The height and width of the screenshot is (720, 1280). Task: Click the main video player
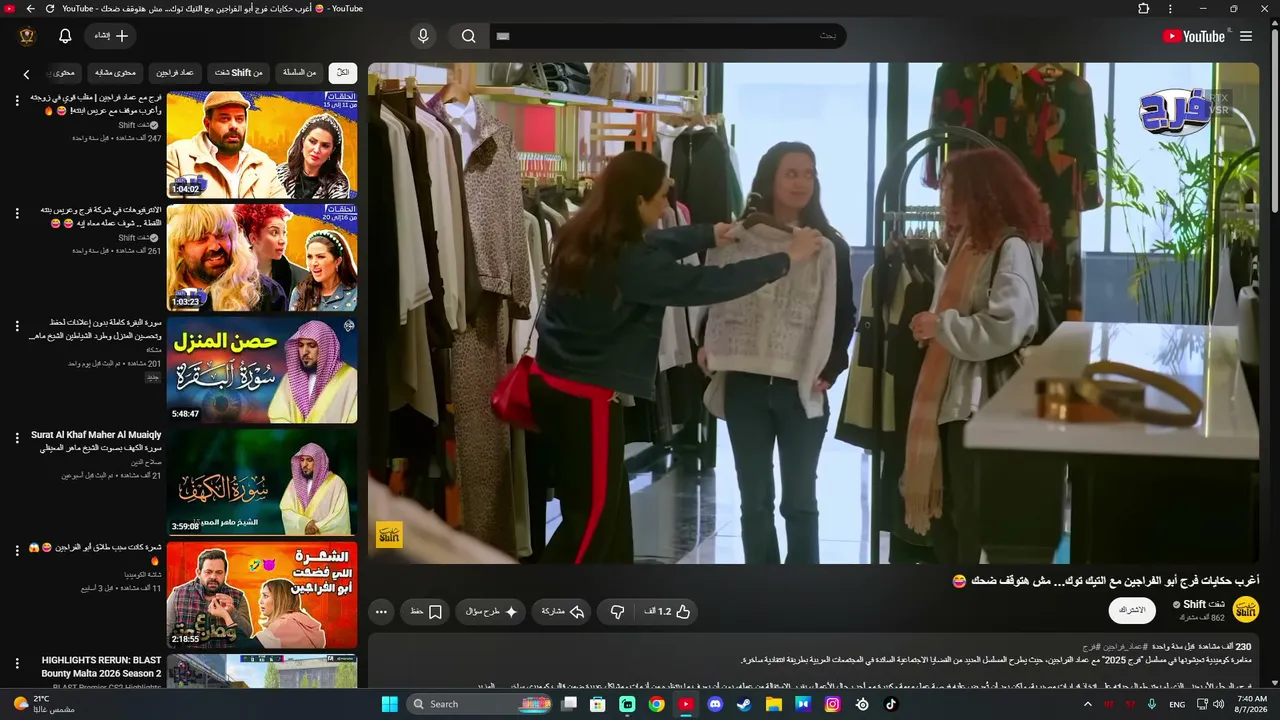point(813,313)
